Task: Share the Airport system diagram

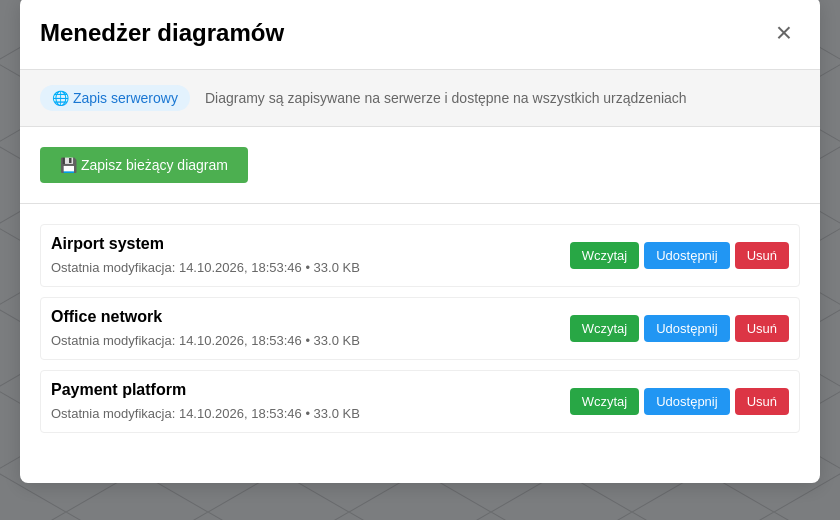Action: (687, 255)
